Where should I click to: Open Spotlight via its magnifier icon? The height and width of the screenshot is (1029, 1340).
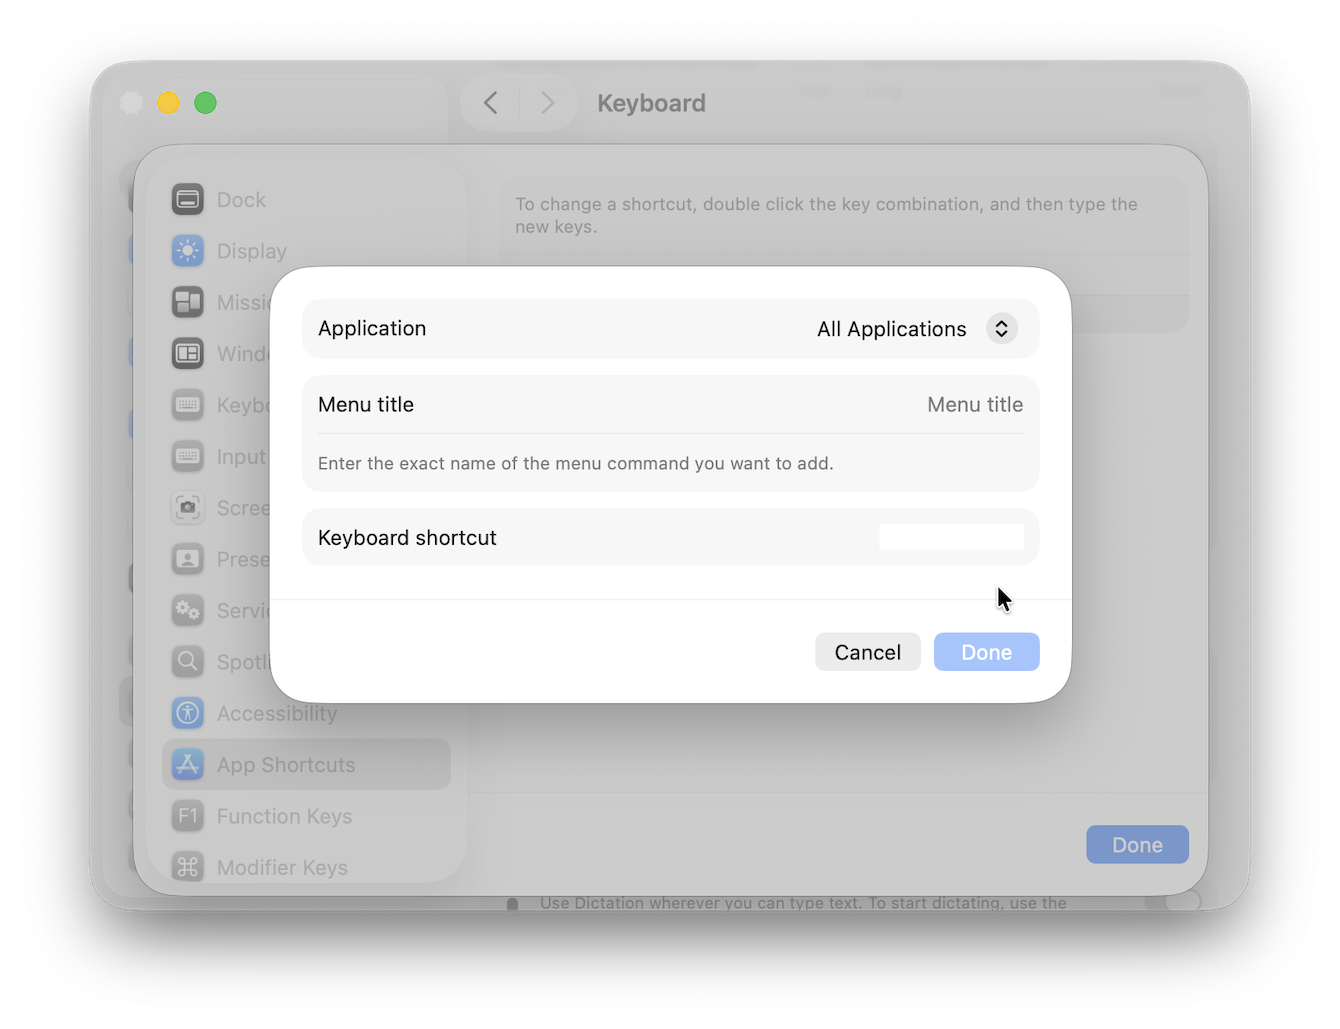(188, 661)
